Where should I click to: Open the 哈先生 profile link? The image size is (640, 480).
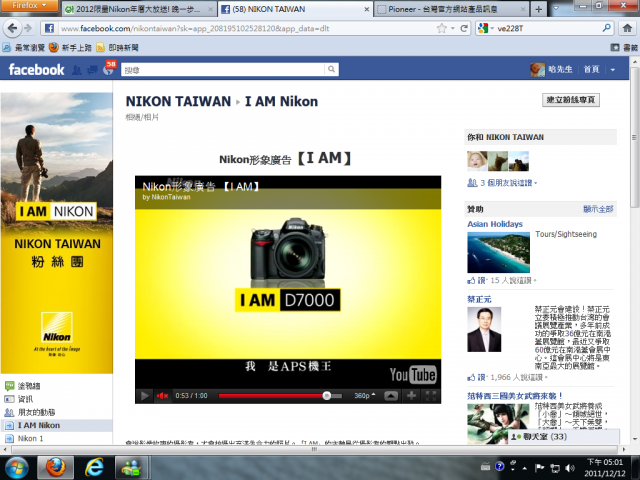pos(551,69)
